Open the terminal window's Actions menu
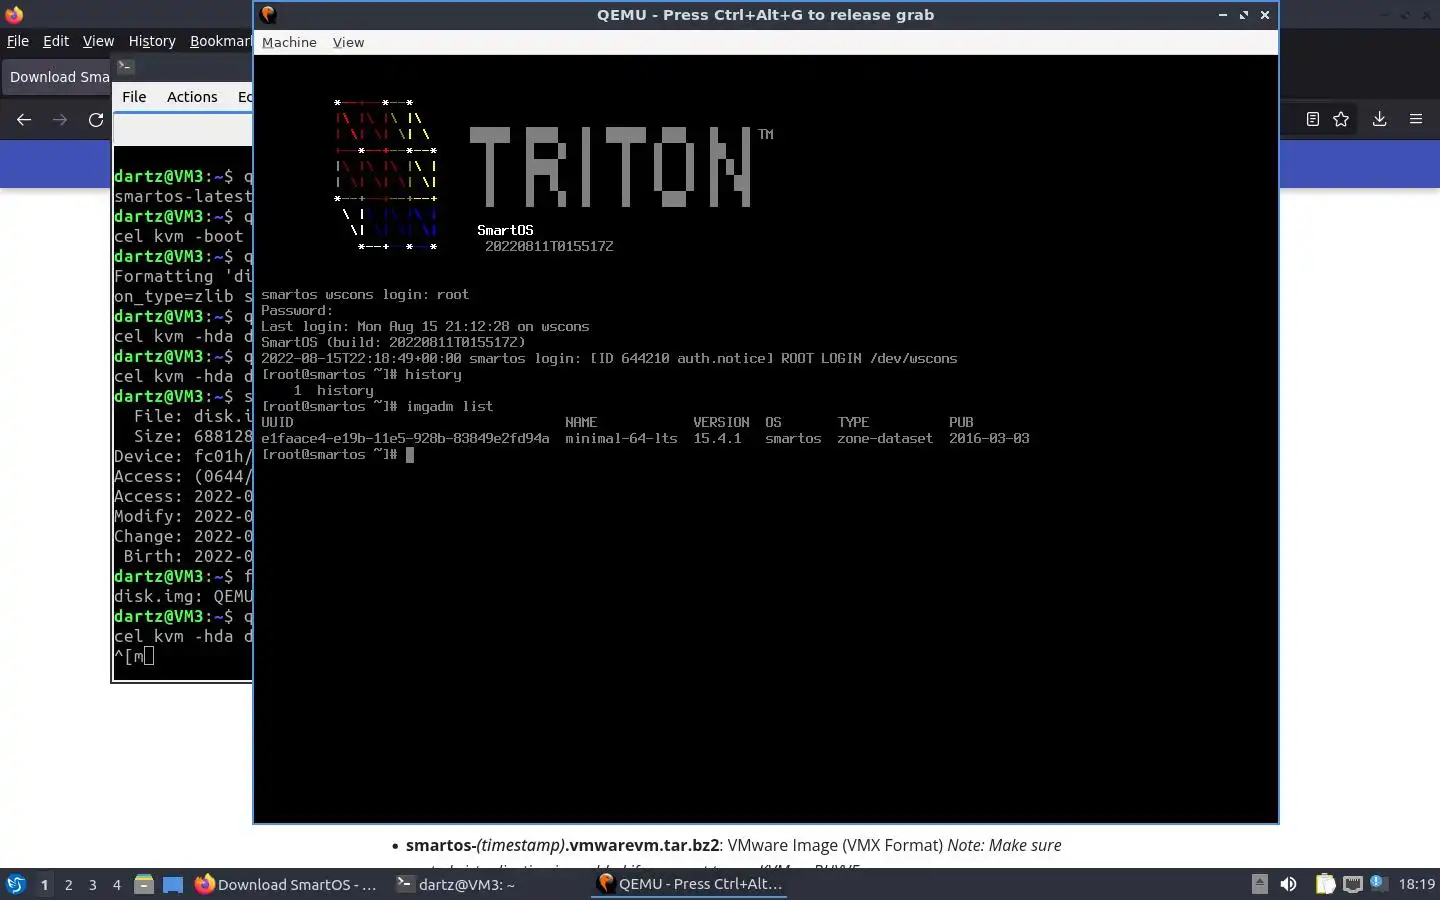Screen dimensions: 1440x900 (x=192, y=97)
